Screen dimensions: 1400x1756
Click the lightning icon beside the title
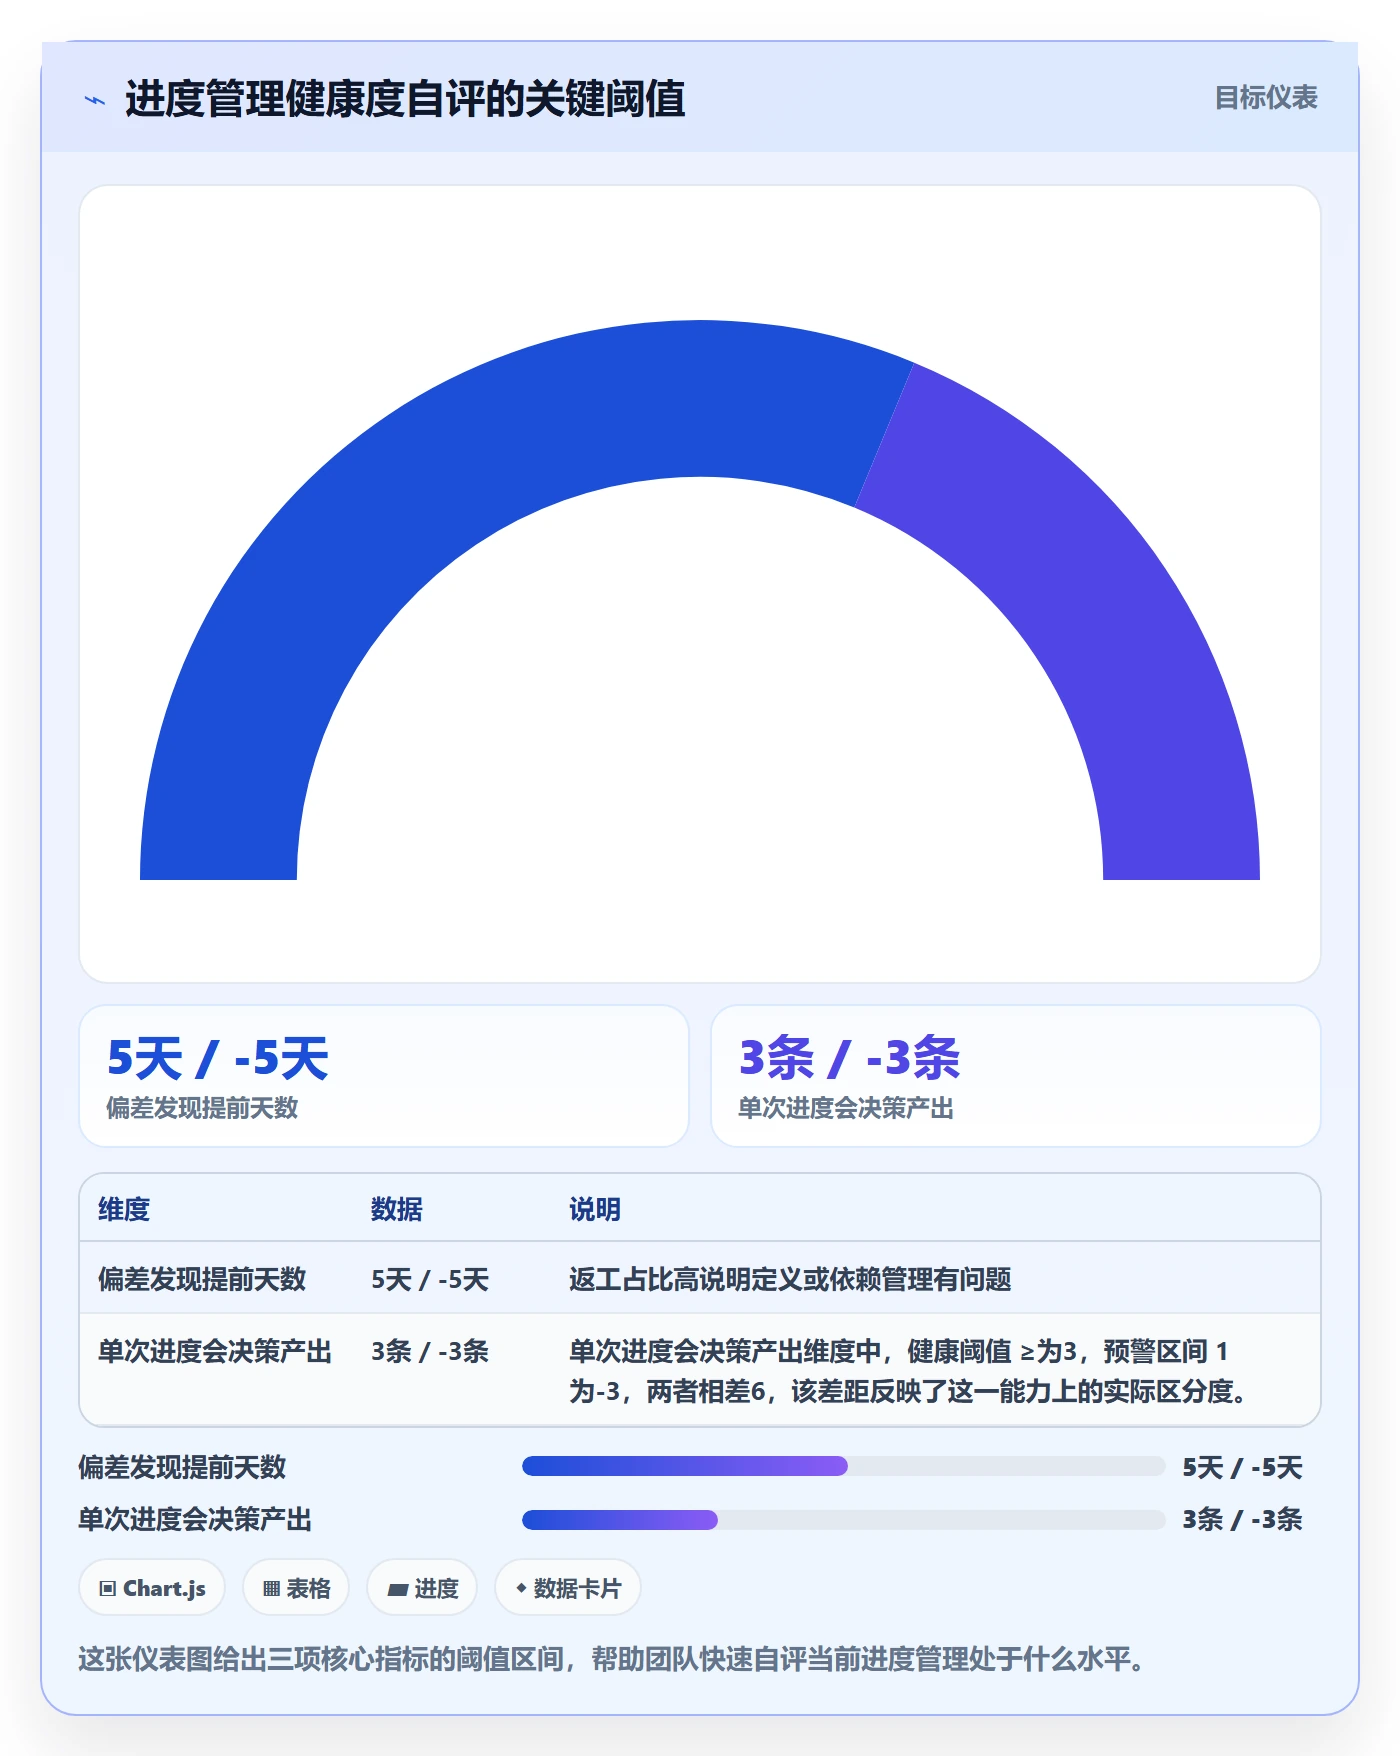tap(95, 100)
